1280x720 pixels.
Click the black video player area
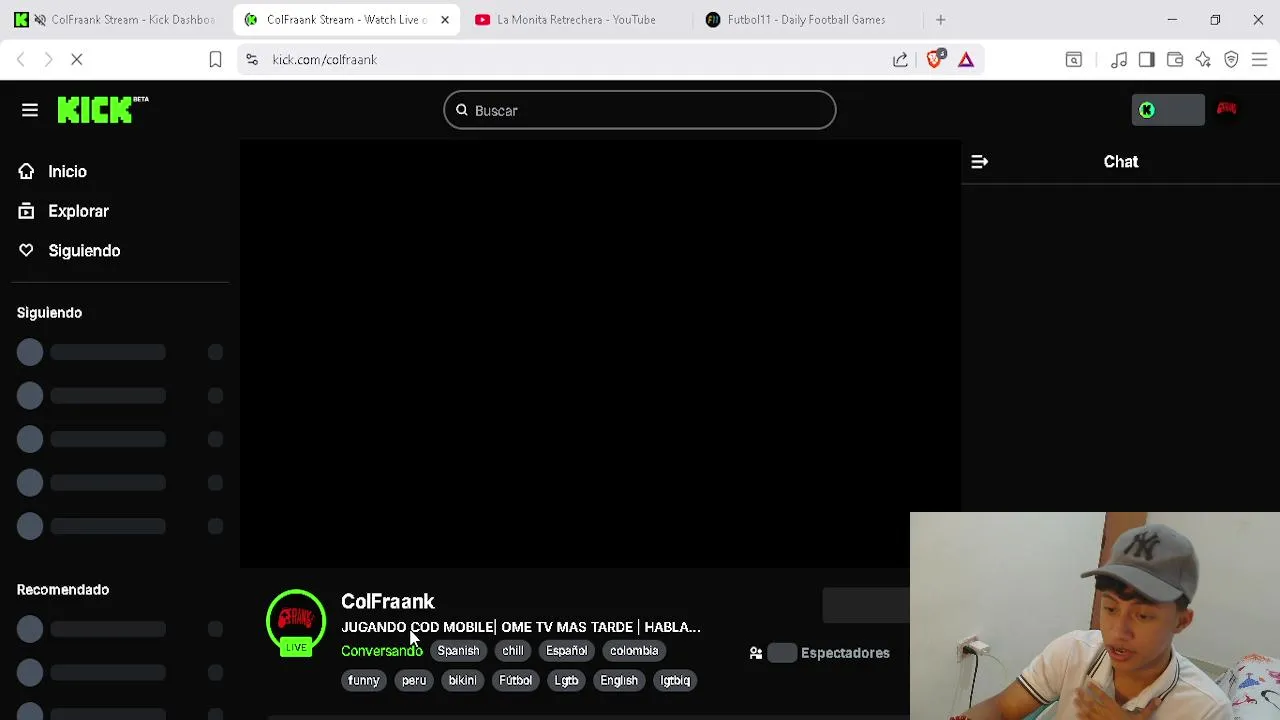tap(600, 354)
